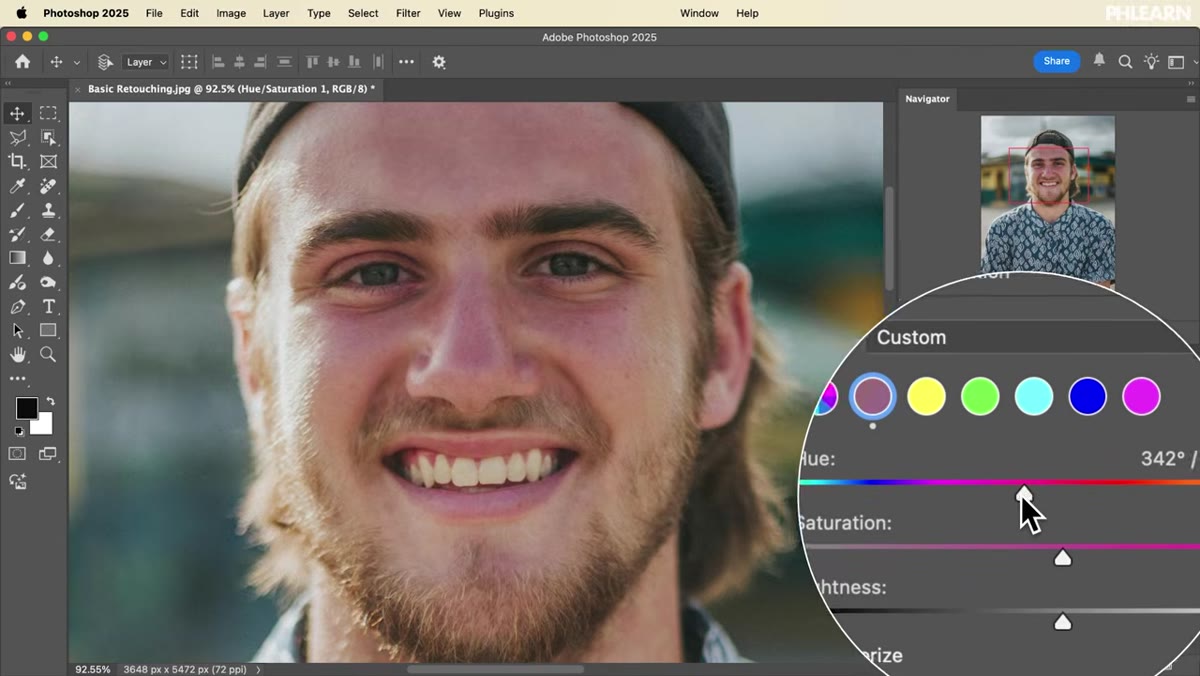Viewport: 1200px width, 676px height.
Task: Open the notifications bell icon
Action: [x=1099, y=60]
